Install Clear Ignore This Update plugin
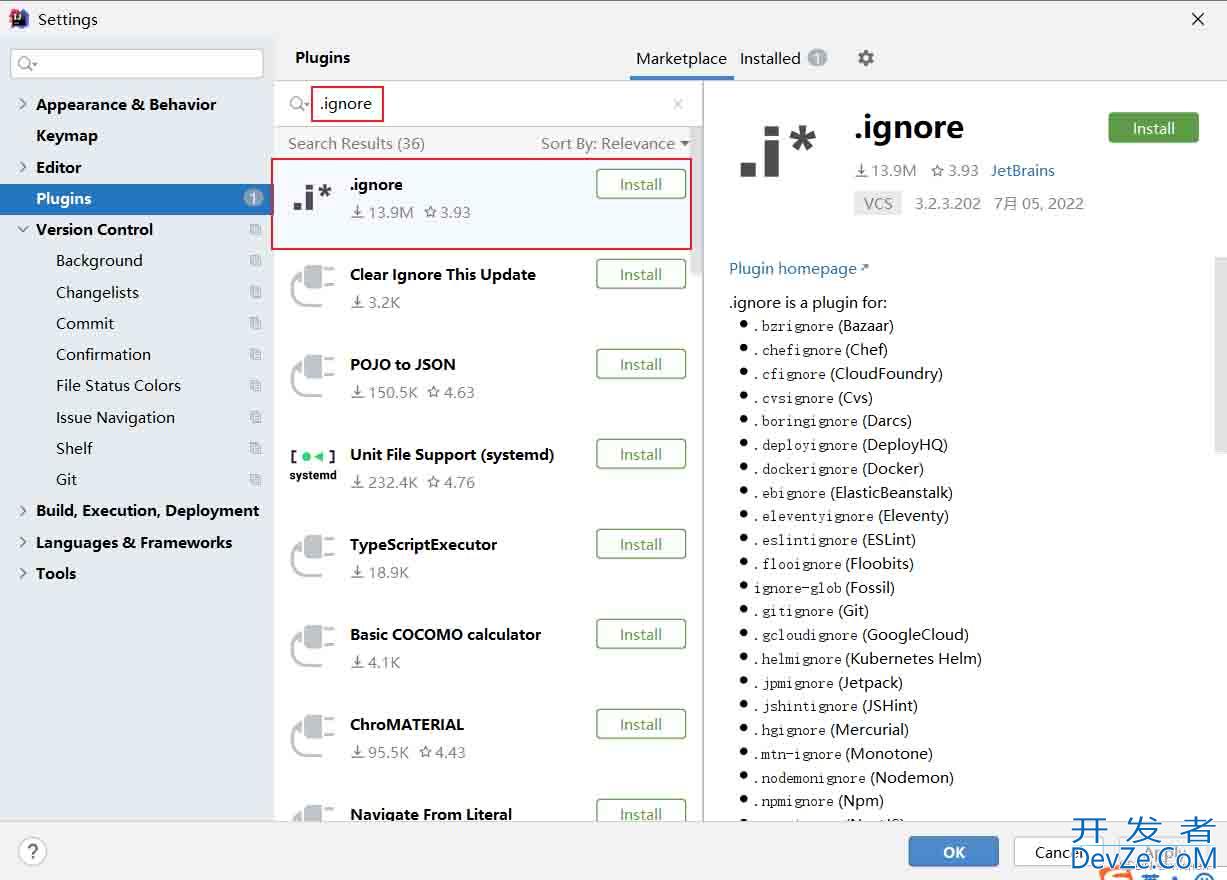 point(641,274)
